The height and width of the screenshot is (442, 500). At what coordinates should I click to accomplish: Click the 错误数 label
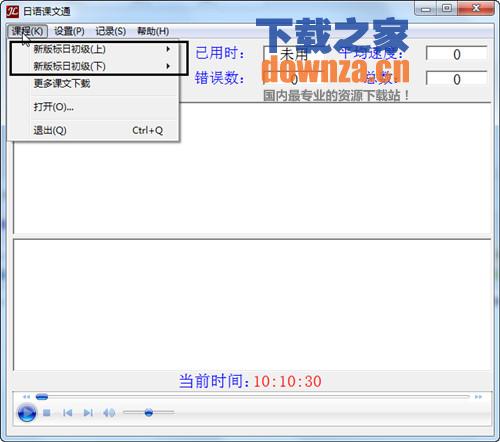(x=220, y=78)
